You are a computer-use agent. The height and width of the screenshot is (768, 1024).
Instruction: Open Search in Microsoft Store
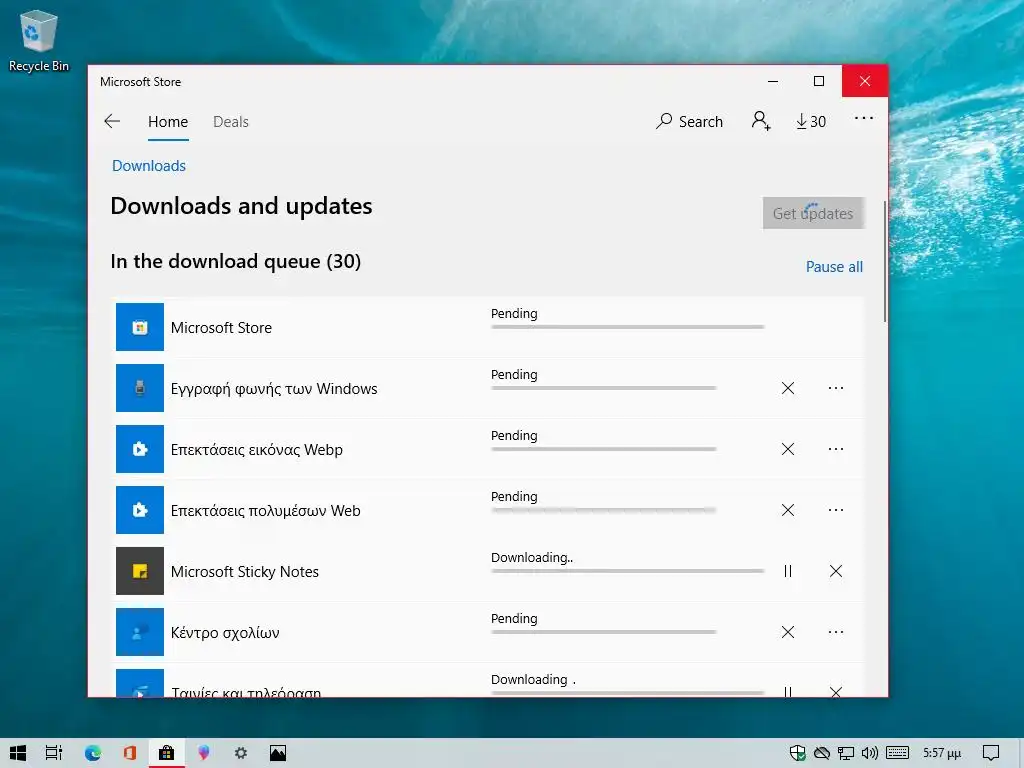[690, 121]
